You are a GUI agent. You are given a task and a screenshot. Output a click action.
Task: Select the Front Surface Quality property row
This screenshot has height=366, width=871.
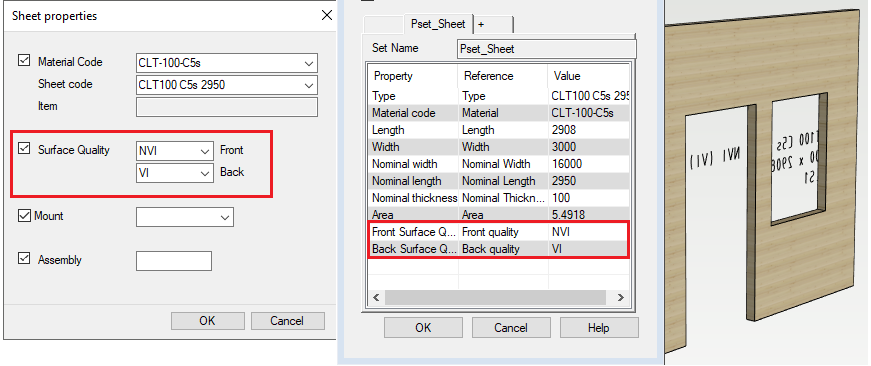coord(498,232)
